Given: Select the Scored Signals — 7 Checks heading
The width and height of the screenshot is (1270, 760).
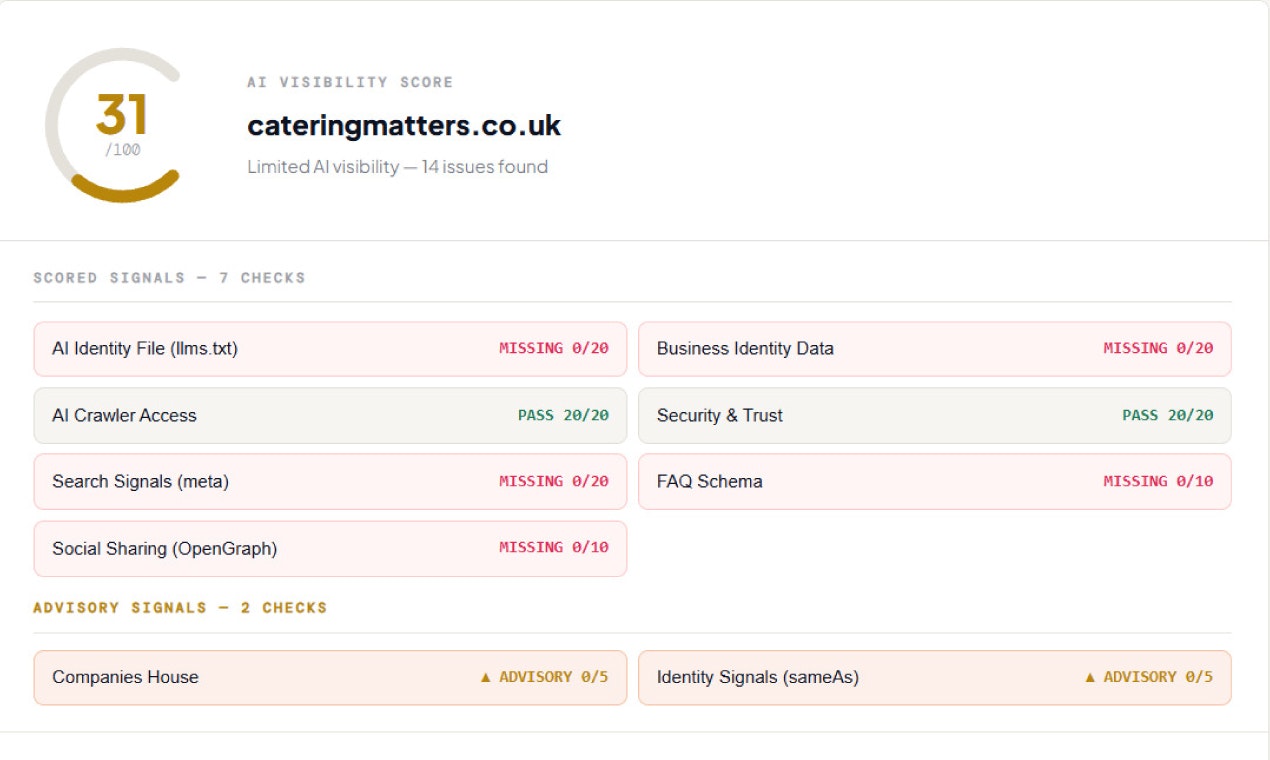Looking at the screenshot, I should [x=169, y=278].
